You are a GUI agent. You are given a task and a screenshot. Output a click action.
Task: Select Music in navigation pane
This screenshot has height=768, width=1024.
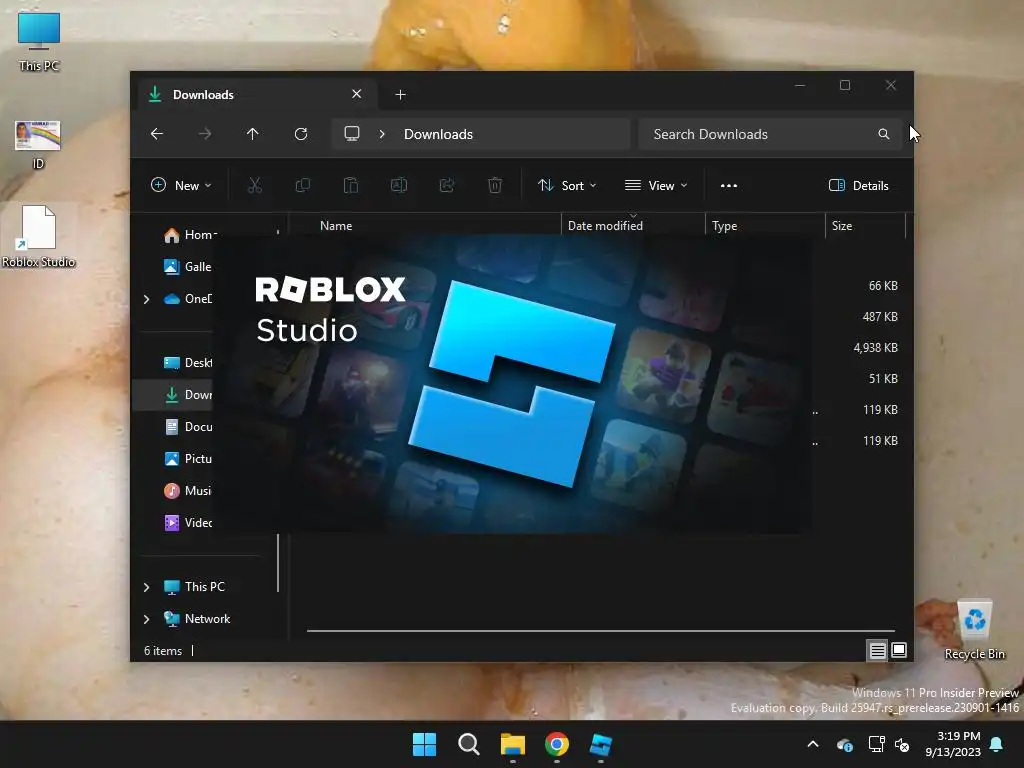pos(187,490)
